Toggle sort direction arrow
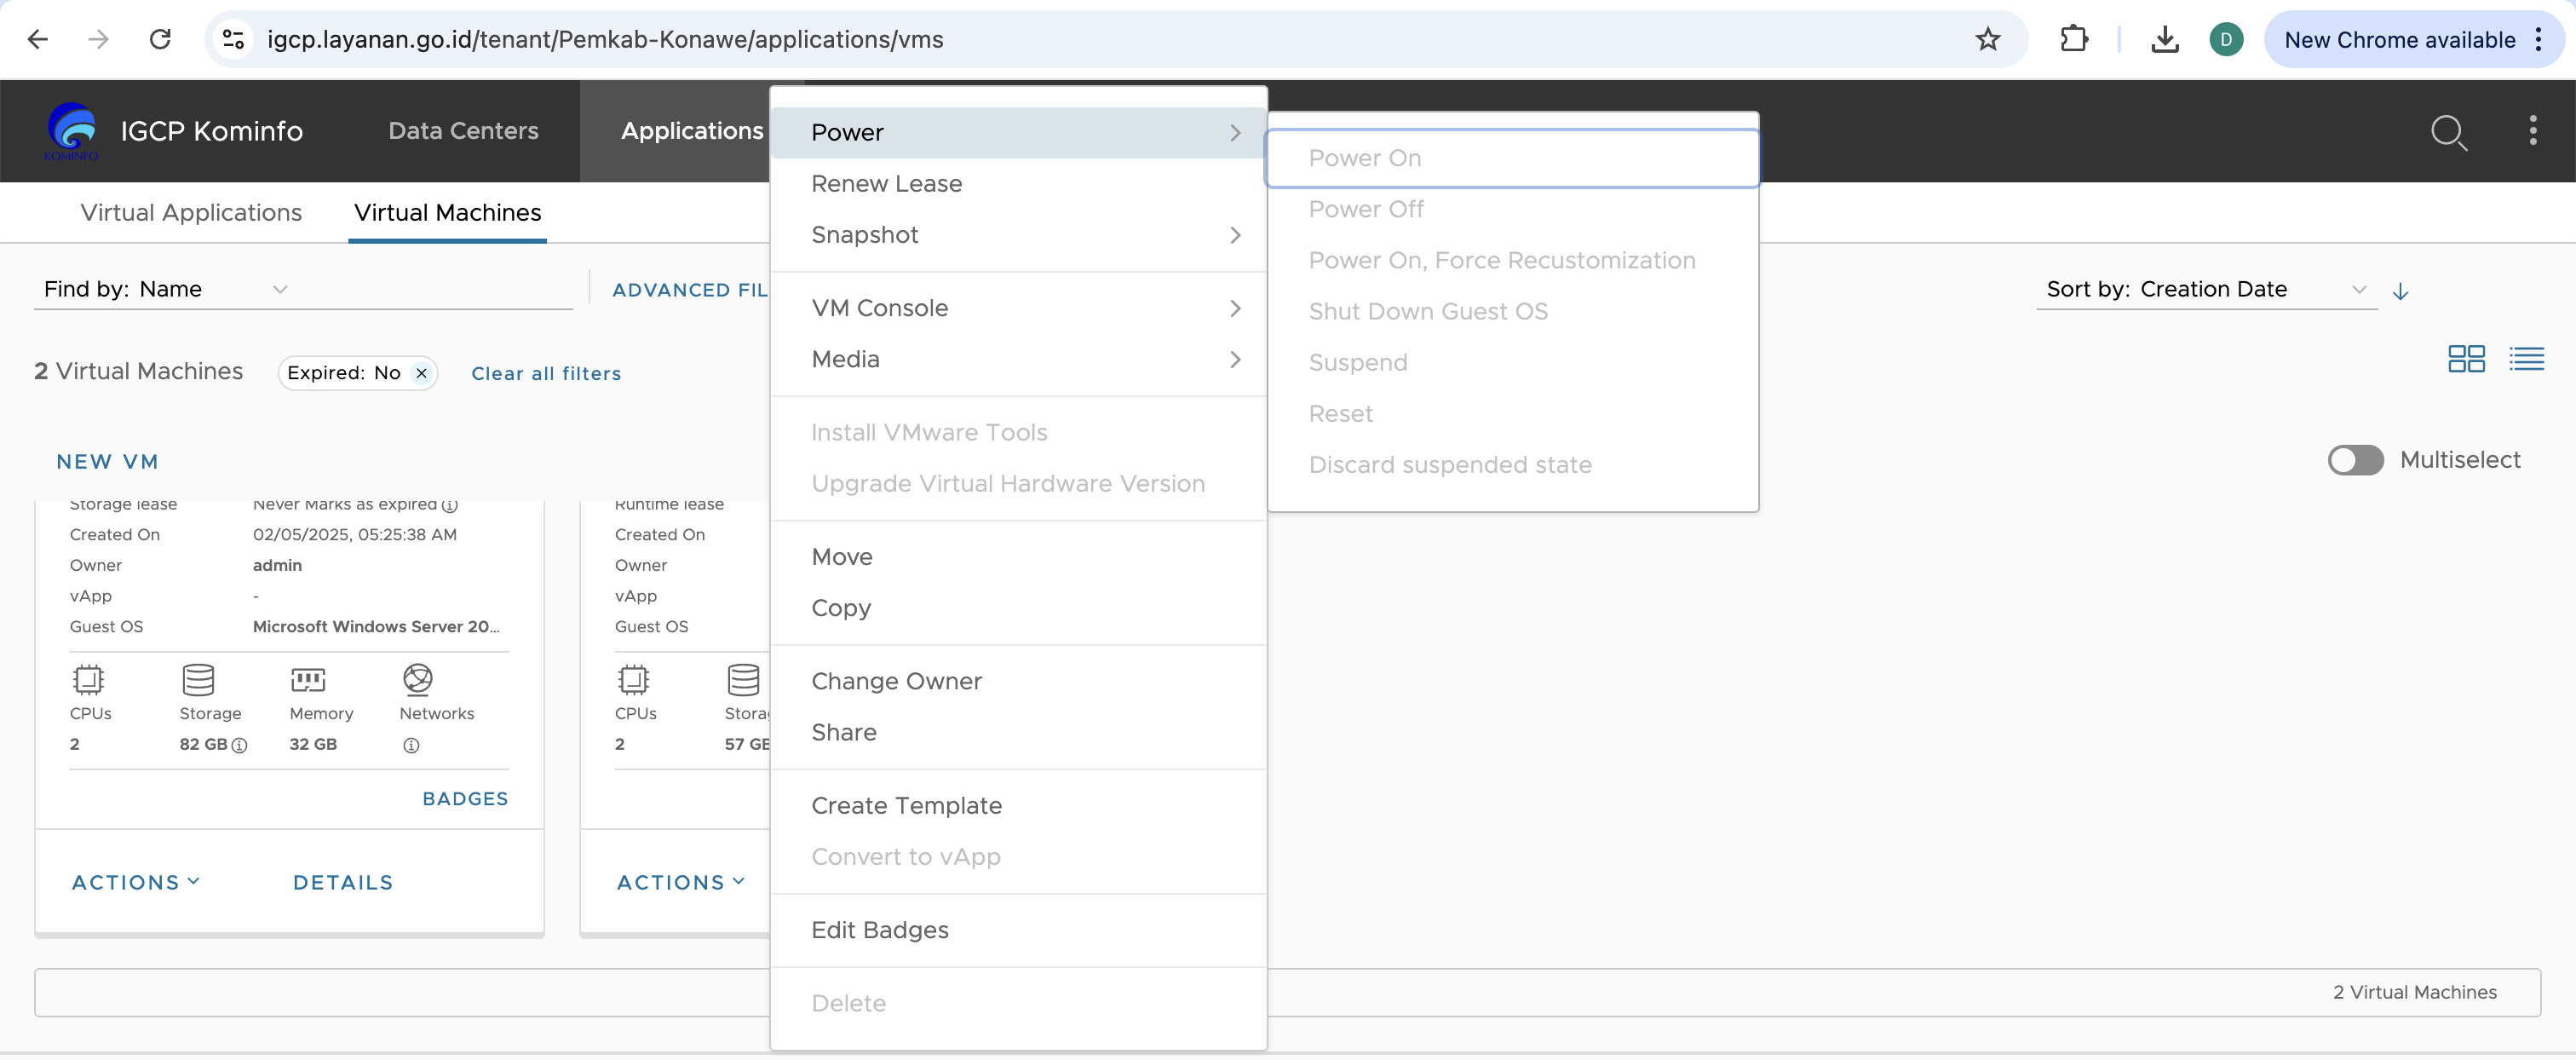 pyautogui.click(x=2400, y=291)
